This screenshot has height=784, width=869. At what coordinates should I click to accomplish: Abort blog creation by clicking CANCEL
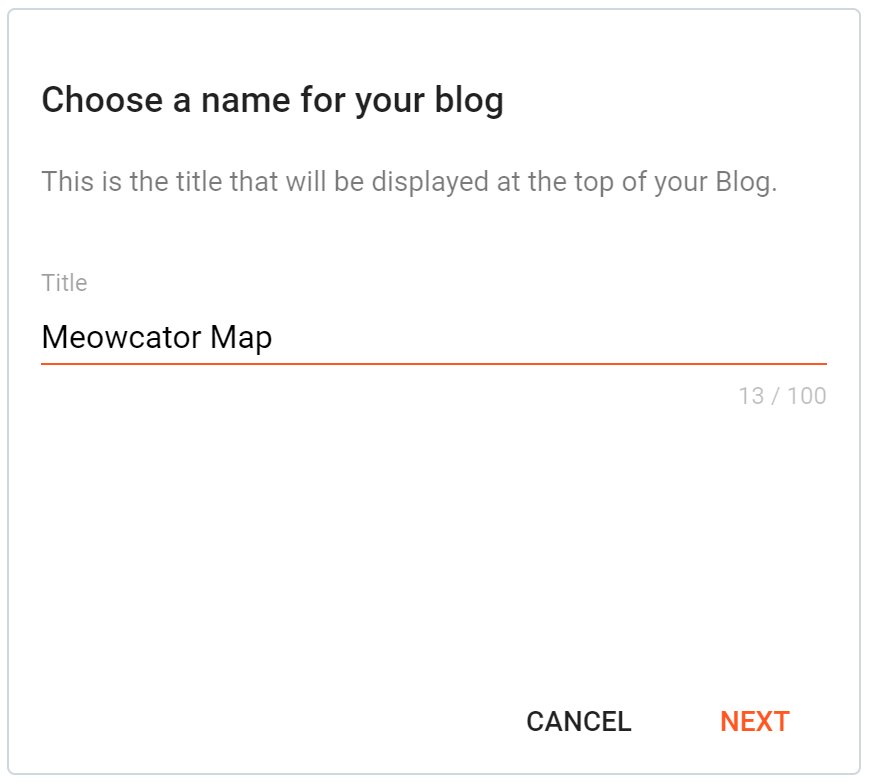coord(577,721)
